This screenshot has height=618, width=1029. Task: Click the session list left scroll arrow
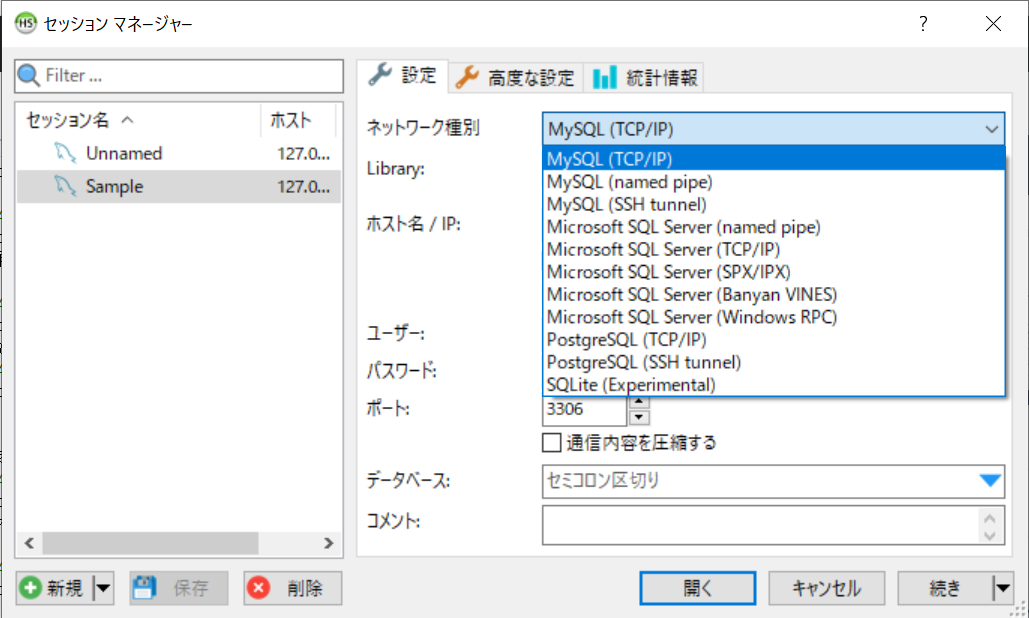[30, 543]
